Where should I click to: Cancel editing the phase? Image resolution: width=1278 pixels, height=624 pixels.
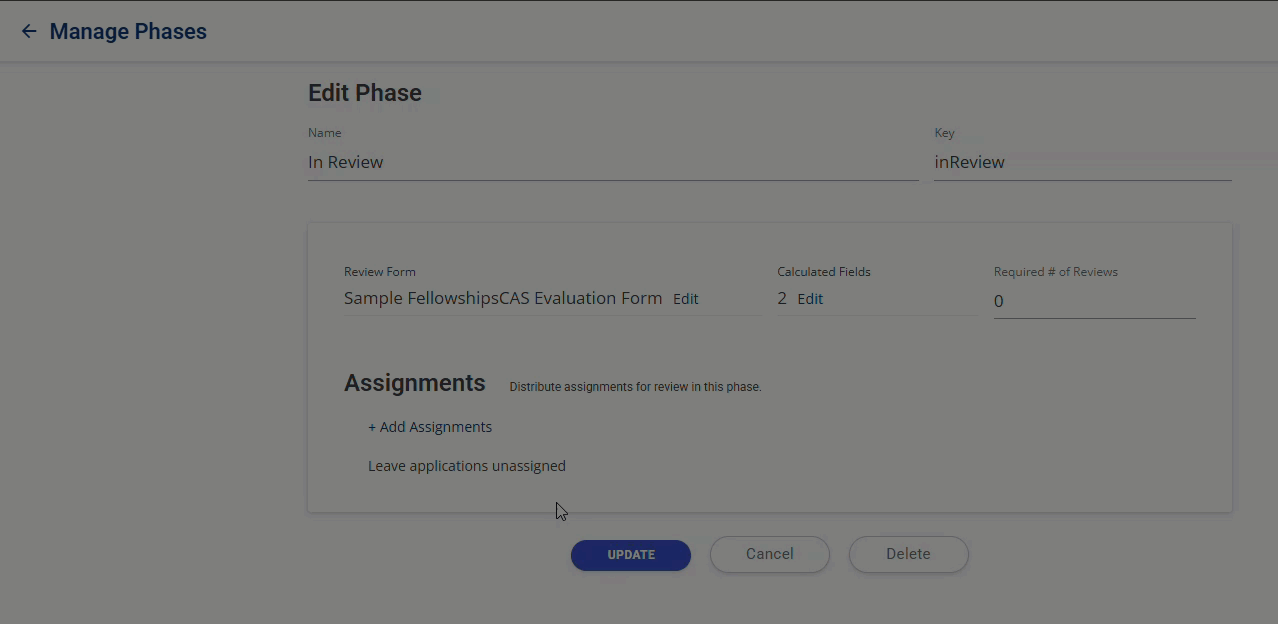769,554
